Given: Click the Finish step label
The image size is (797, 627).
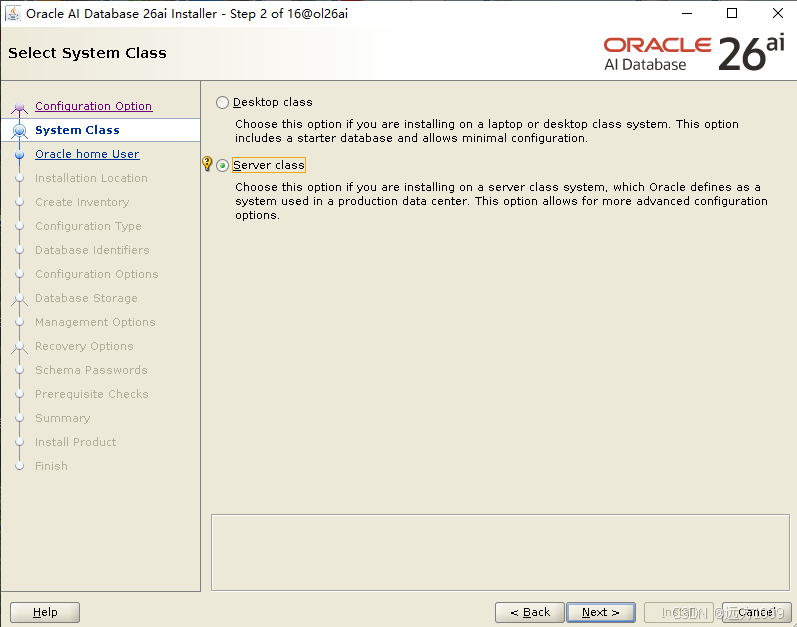Looking at the screenshot, I should (51, 466).
